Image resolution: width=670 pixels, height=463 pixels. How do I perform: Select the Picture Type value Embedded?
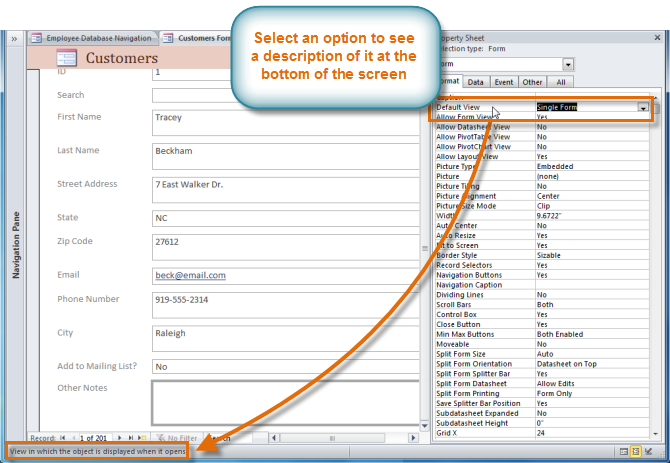click(592, 166)
